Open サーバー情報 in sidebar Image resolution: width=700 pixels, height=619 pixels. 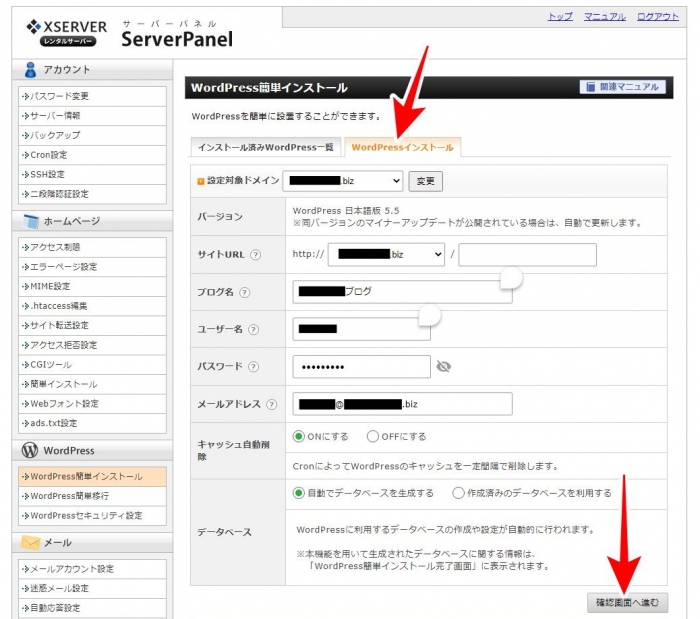click(x=92, y=116)
